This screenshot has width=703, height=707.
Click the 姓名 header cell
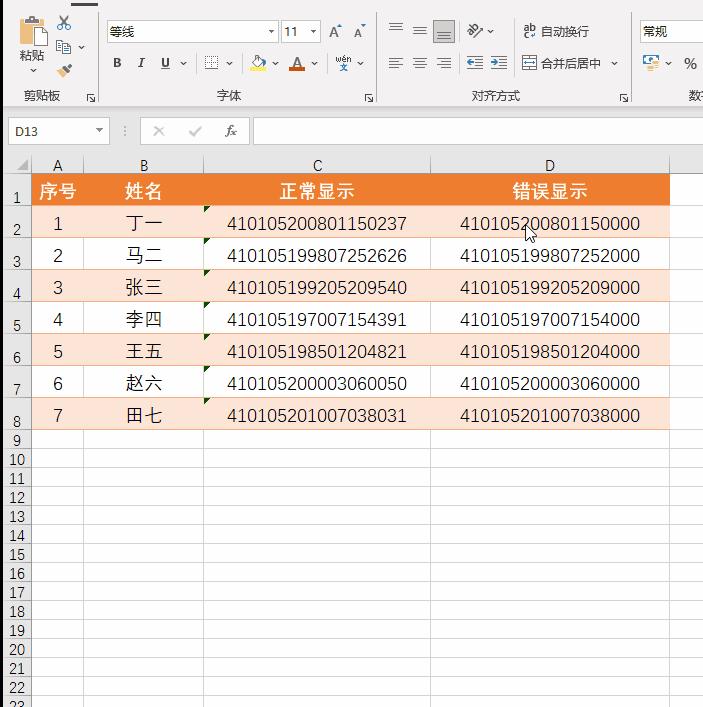click(143, 190)
